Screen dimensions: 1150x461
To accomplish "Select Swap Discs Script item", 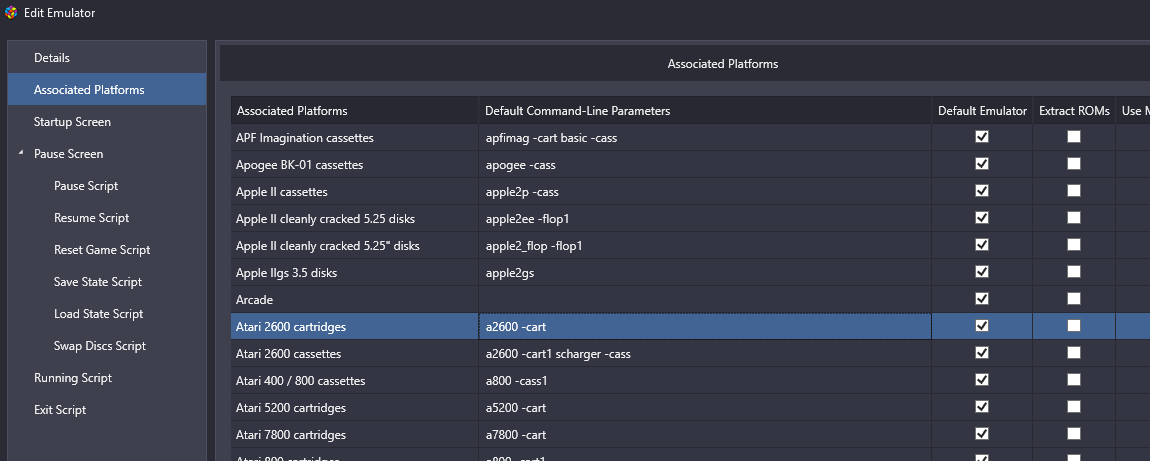I will click(x=107, y=346).
